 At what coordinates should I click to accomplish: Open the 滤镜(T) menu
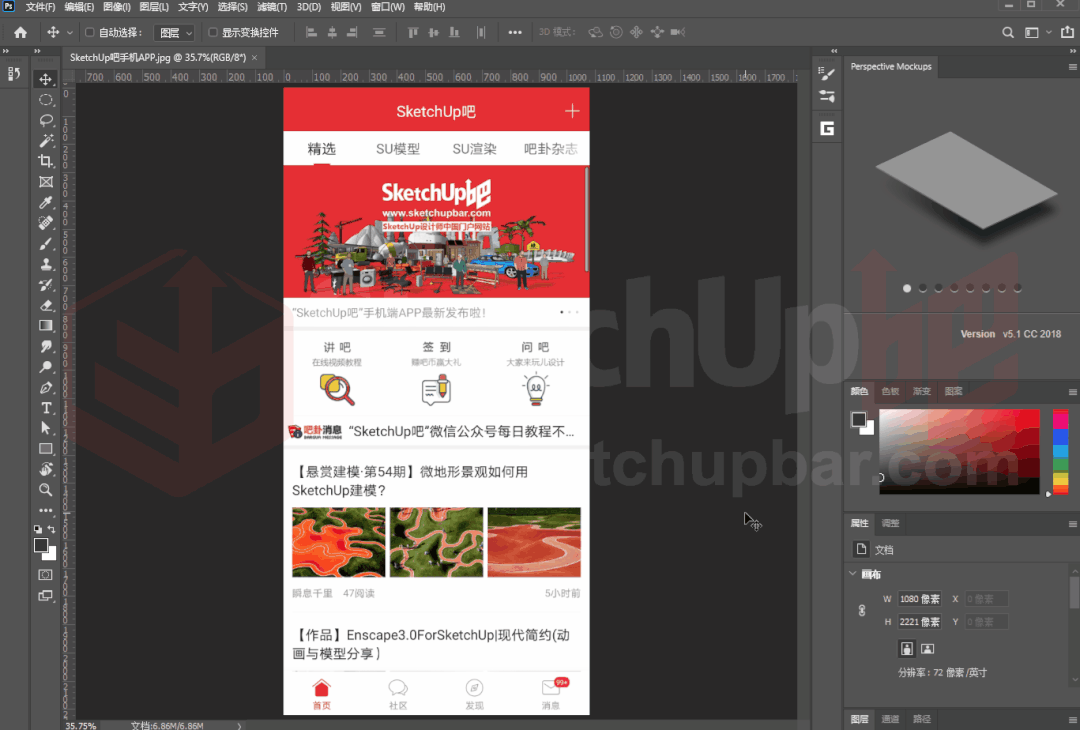[x=272, y=7]
